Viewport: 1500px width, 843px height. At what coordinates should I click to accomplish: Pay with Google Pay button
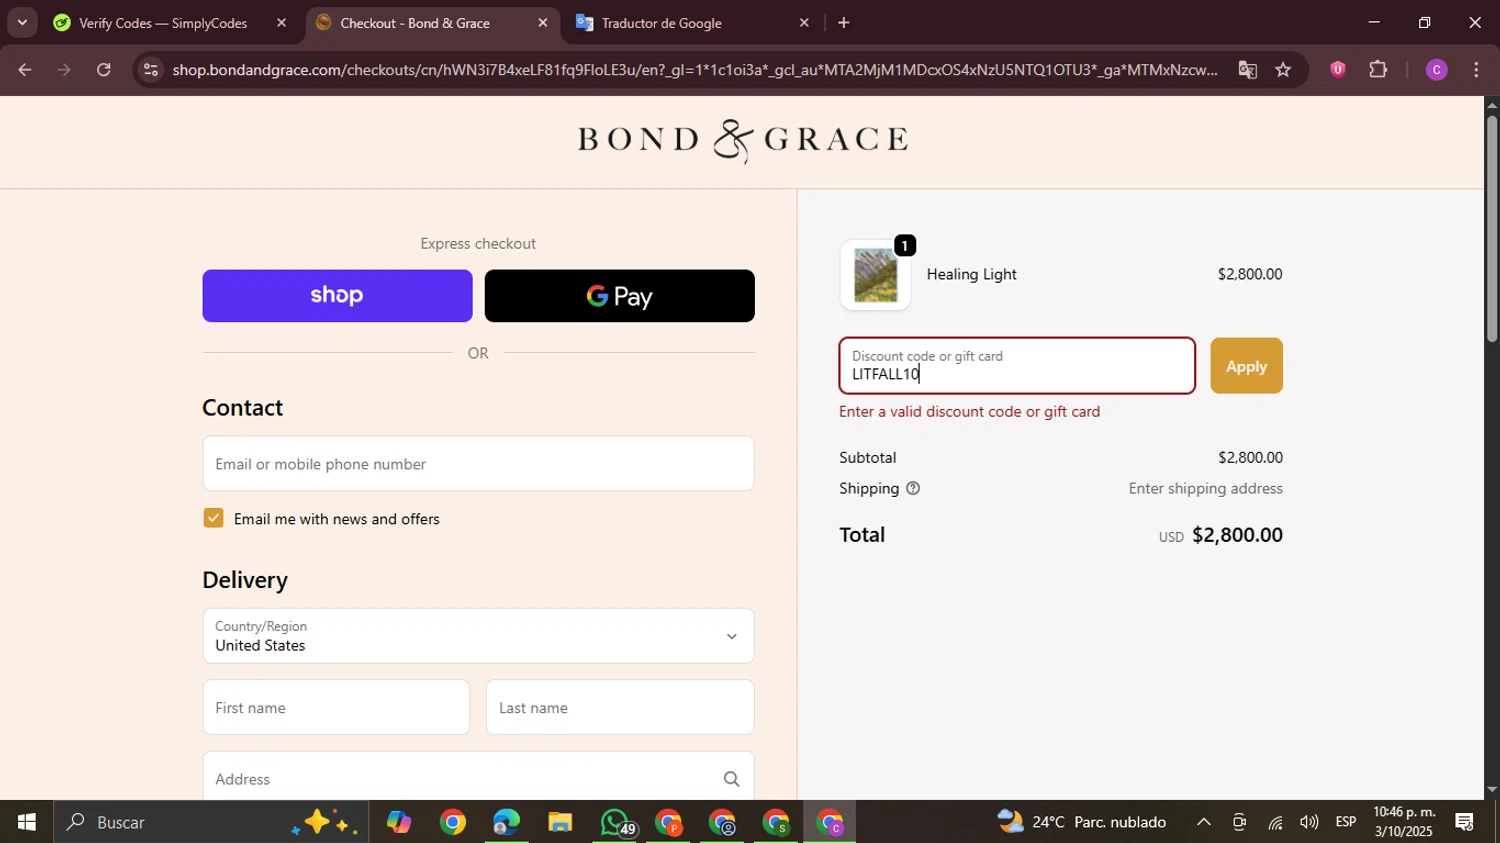[620, 296]
